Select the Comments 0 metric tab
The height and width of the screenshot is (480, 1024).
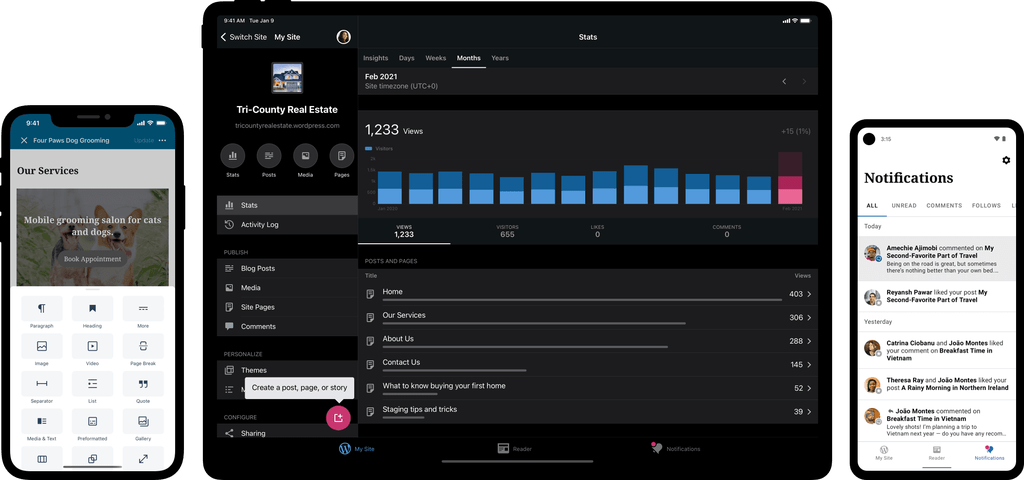pos(727,231)
